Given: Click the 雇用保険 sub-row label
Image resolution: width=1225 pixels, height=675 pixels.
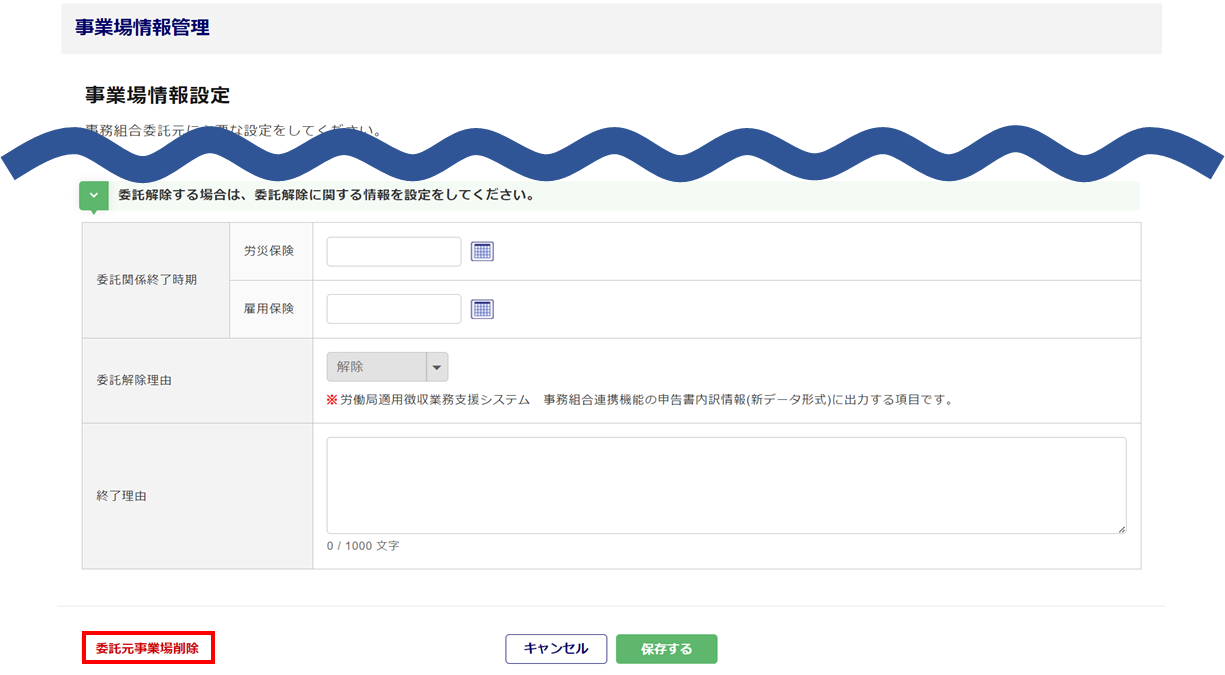Looking at the screenshot, I should (269, 309).
